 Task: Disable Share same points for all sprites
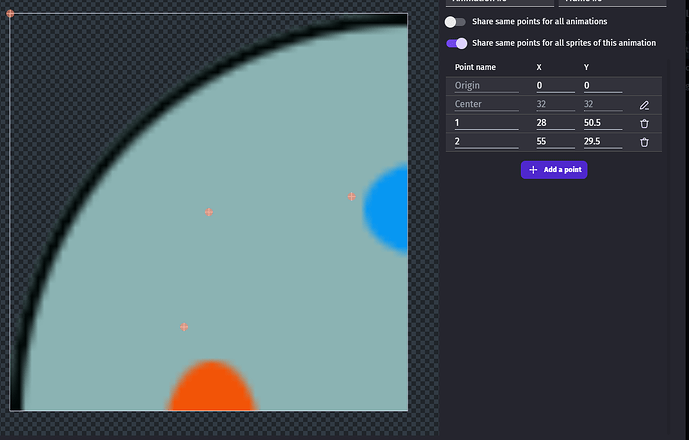457,43
